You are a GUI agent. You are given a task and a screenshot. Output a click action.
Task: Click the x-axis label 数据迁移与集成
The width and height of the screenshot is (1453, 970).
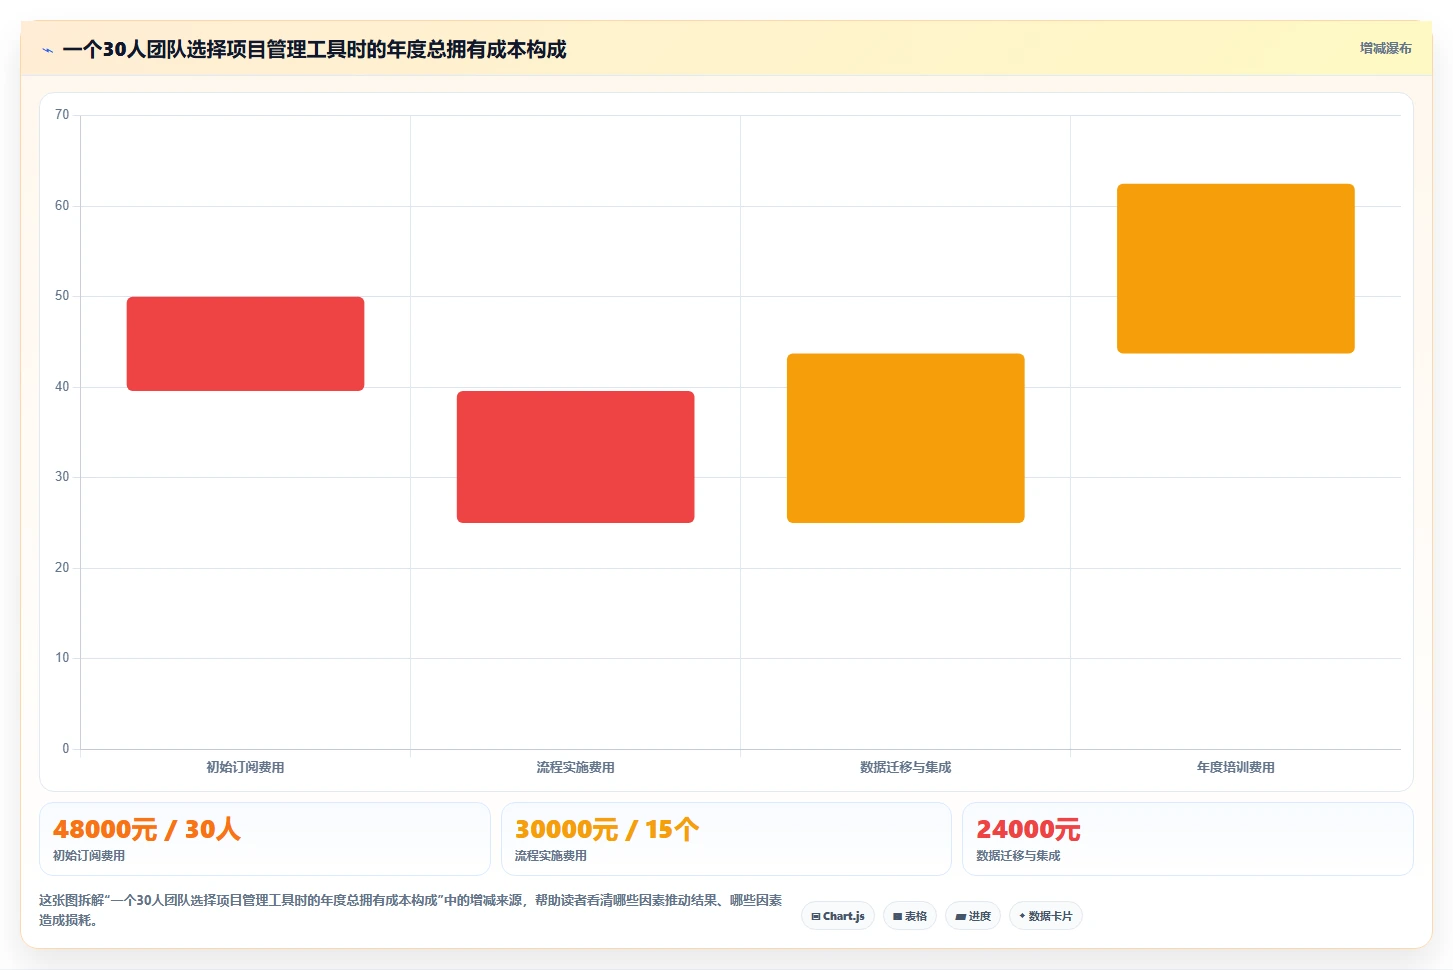tap(905, 767)
